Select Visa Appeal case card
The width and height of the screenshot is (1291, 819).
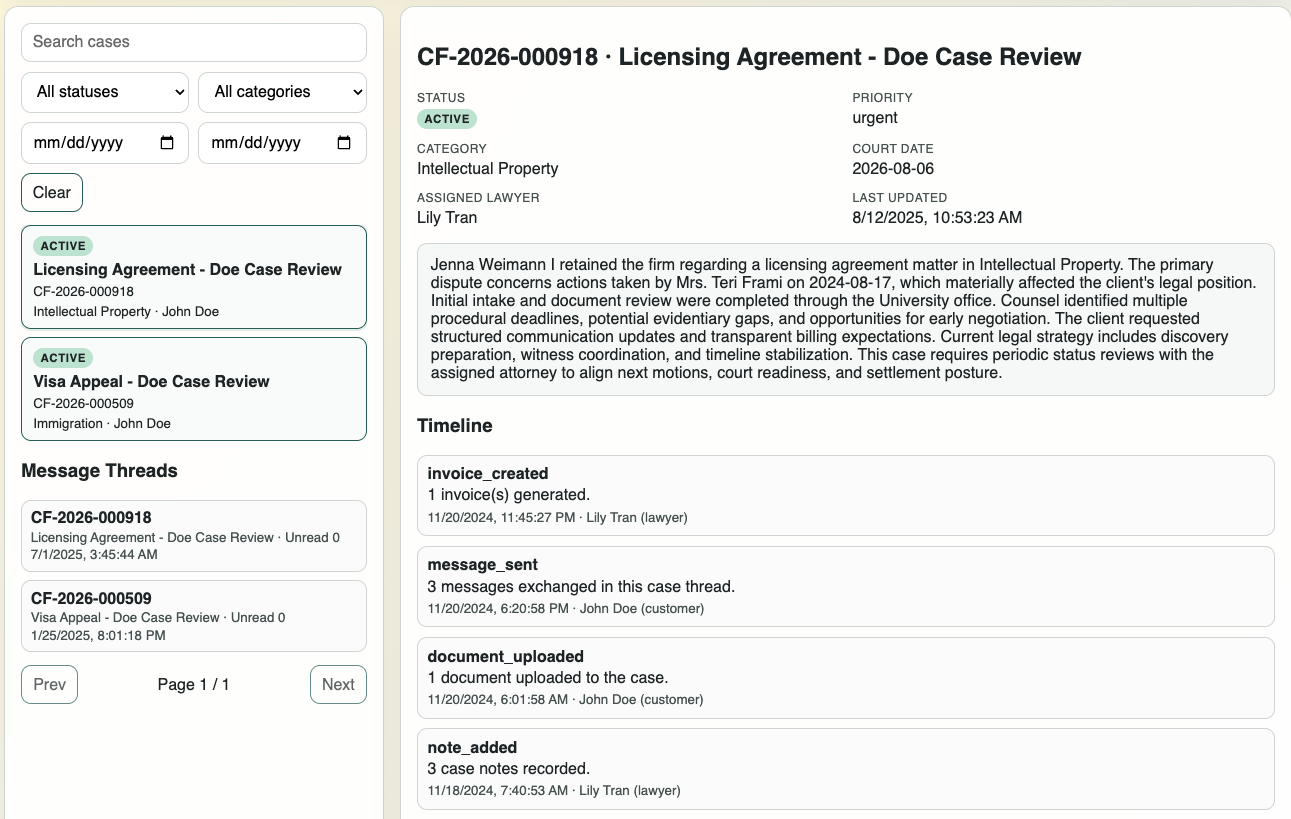pyautogui.click(x=194, y=389)
